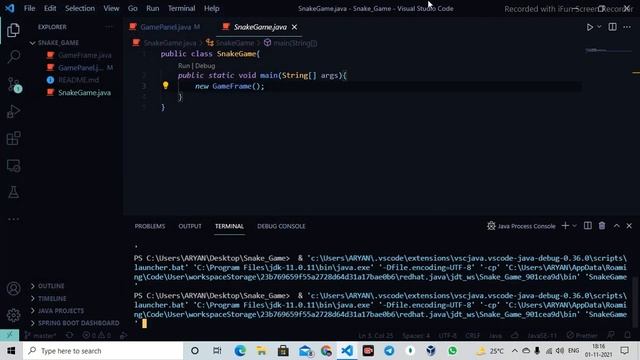This screenshot has height=360, width=640.
Task: Click the lightbulb code action icon
Action: tap(165, 85)
